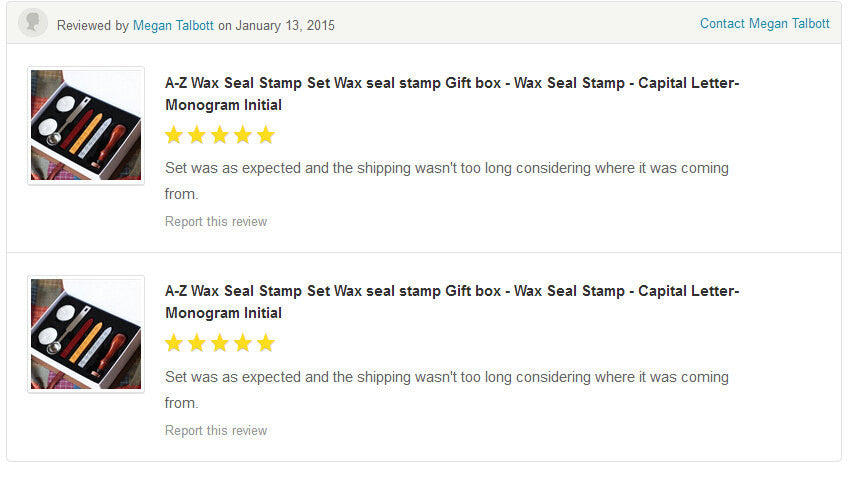The width and height of the screenshot is (862, 482).
Task: Open first A-Z Wax Seal Stamp Set title
Action: point(452,94)
